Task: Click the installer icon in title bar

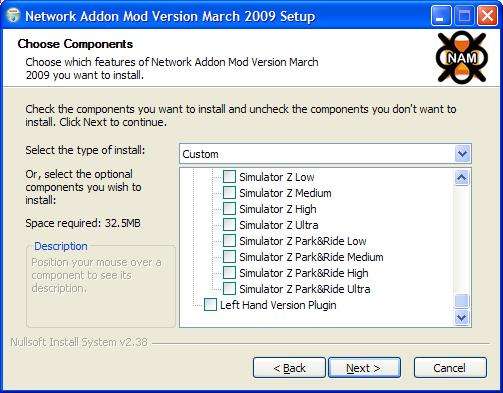Action: pyautogui.click(x=13, y=16)
